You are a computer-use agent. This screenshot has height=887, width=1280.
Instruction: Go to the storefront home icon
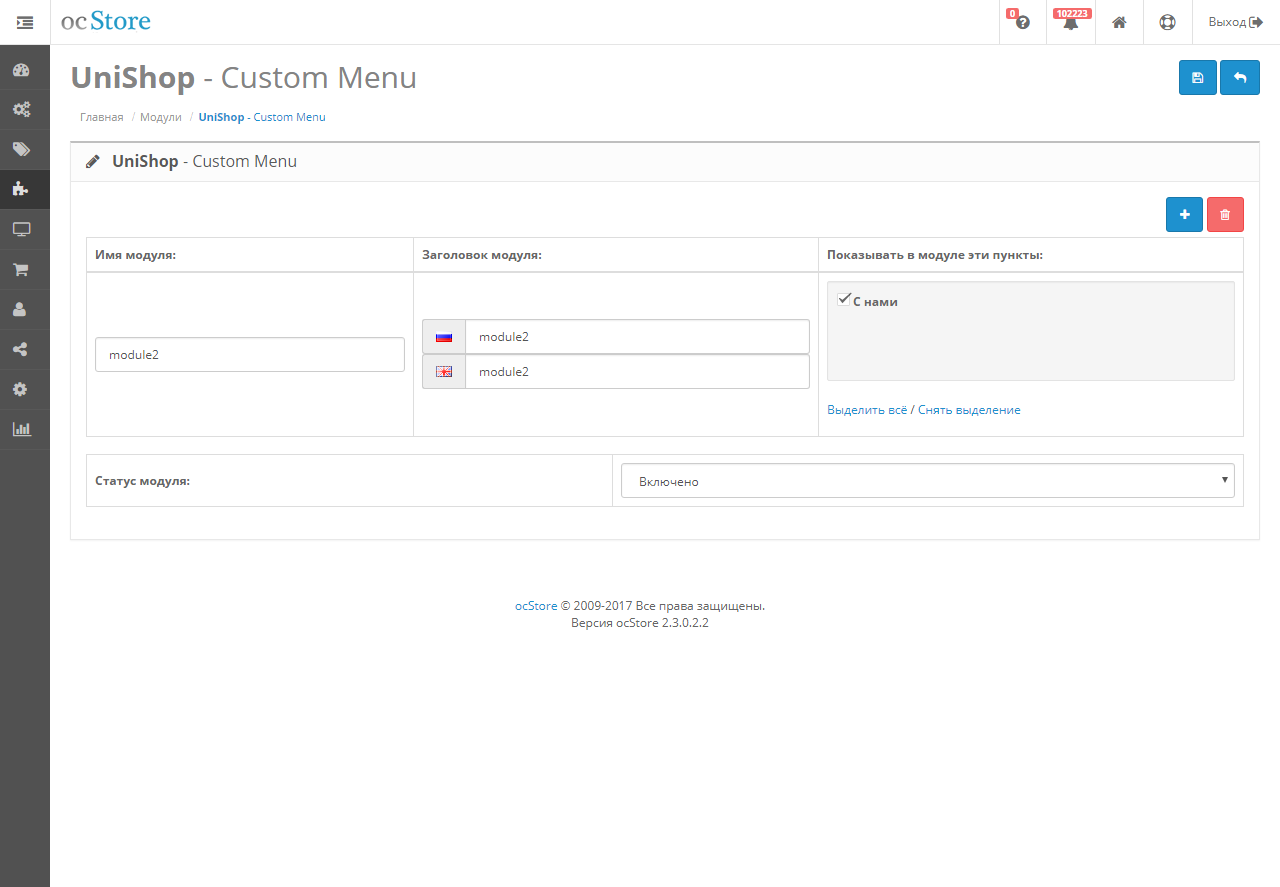click(x=1119, y=22)
